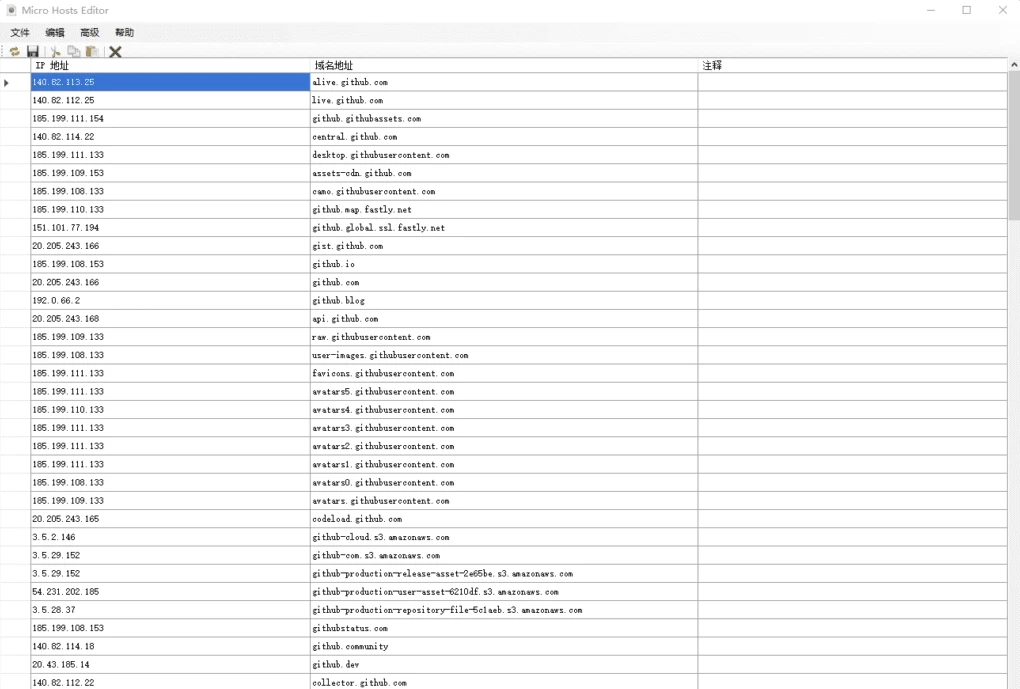Click the cut (scissors) toolbar icon
The width and height of the screenshot is (1020, 689).
pos(56,52)
